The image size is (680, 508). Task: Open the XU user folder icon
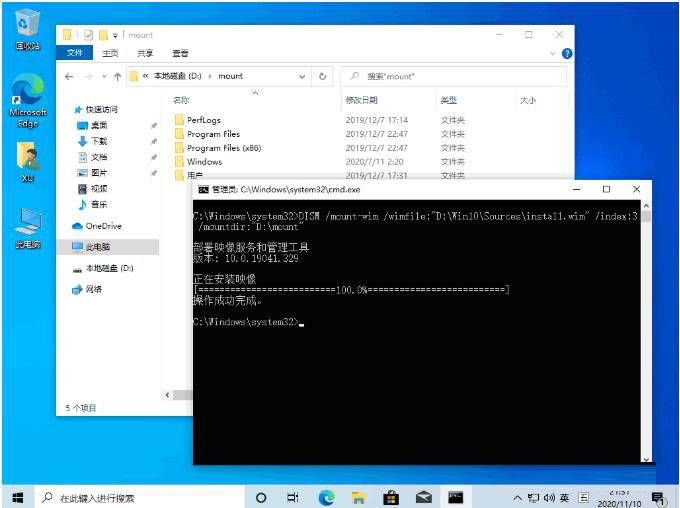click(28, 161)
